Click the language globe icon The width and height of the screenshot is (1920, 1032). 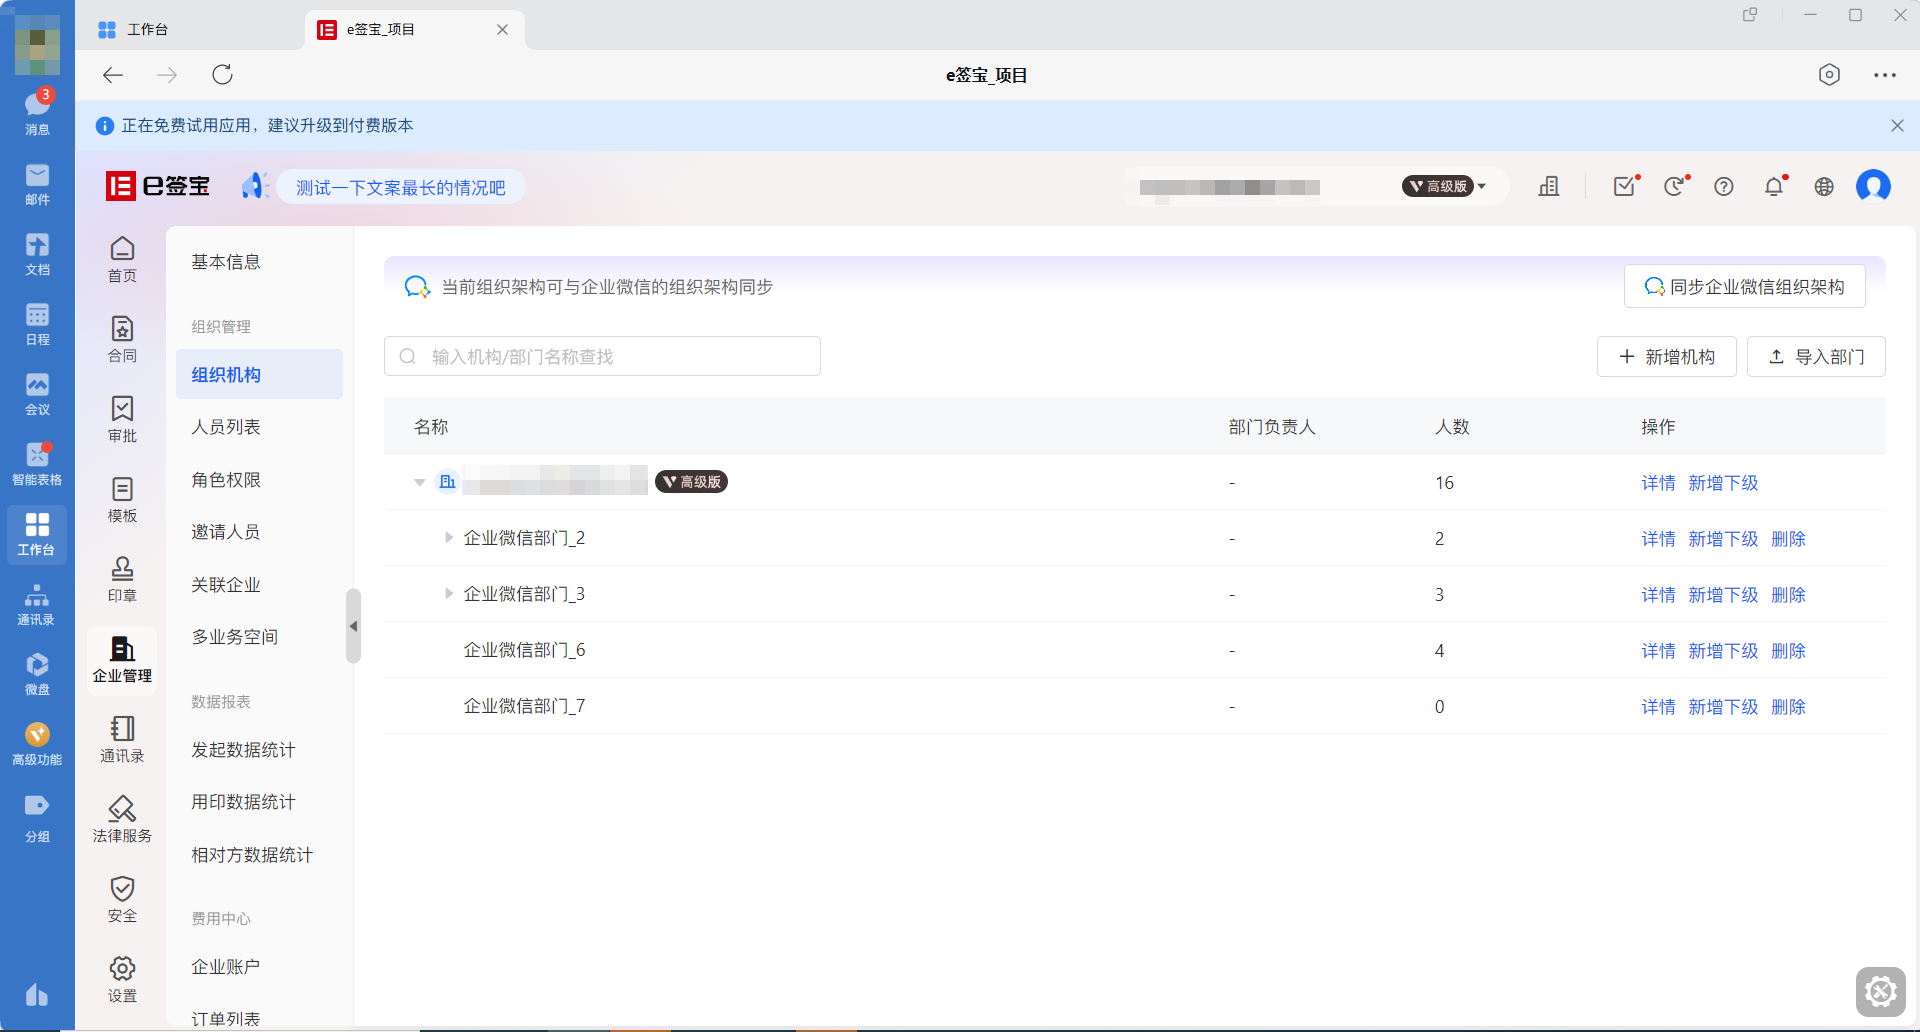click(1824, 186)
